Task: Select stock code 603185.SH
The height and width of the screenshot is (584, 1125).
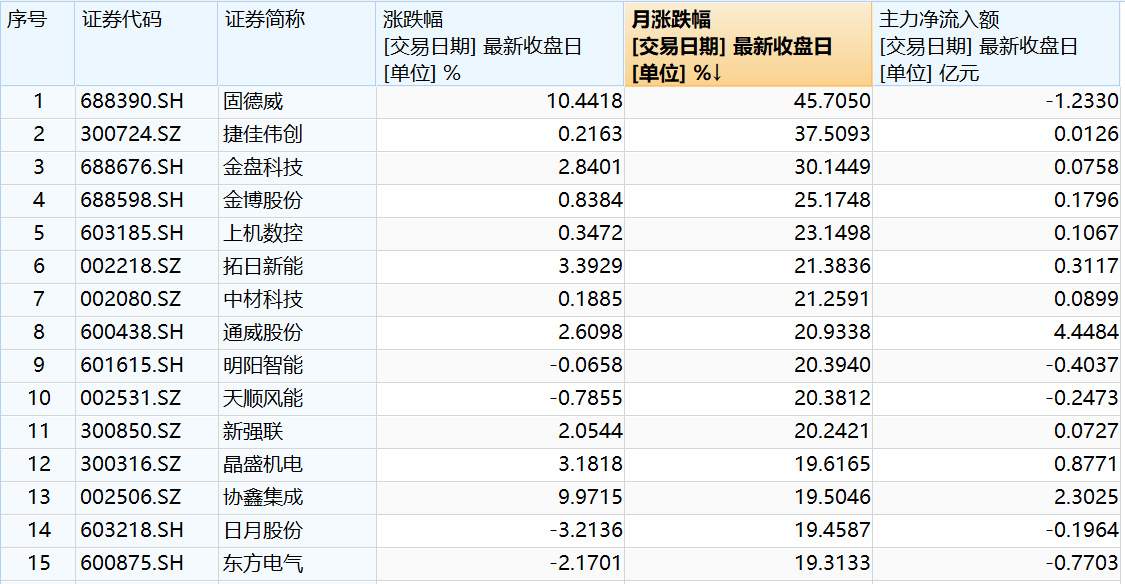Action: (132, 233)
